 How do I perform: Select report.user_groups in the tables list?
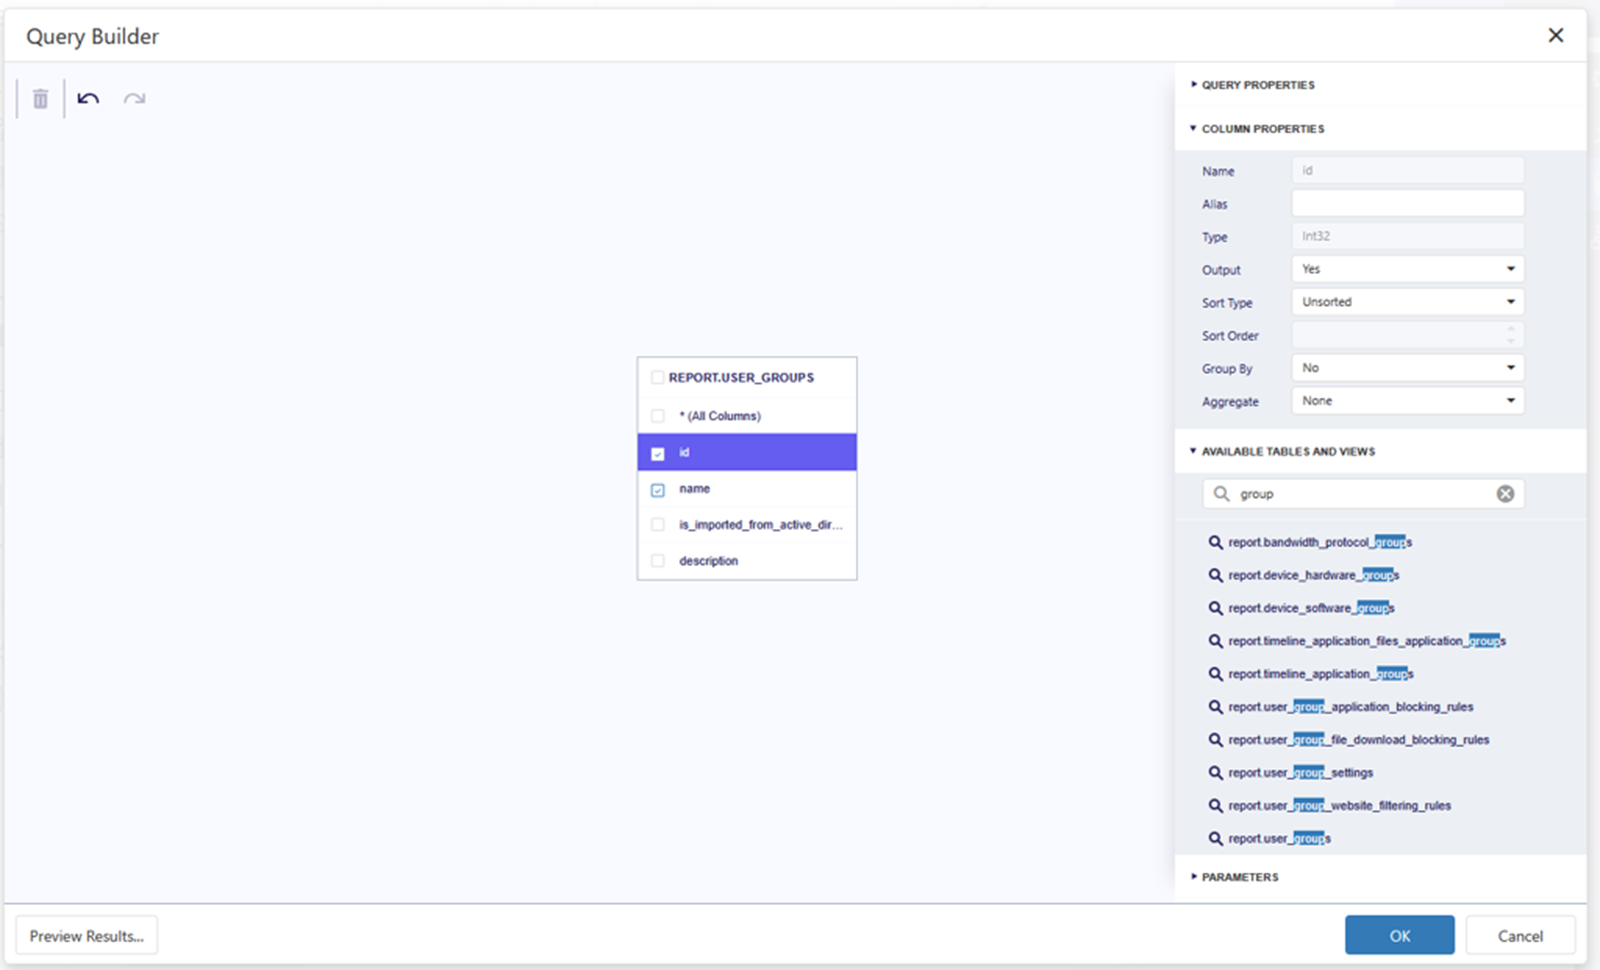pyautogui.click(x=1279, y=839)
